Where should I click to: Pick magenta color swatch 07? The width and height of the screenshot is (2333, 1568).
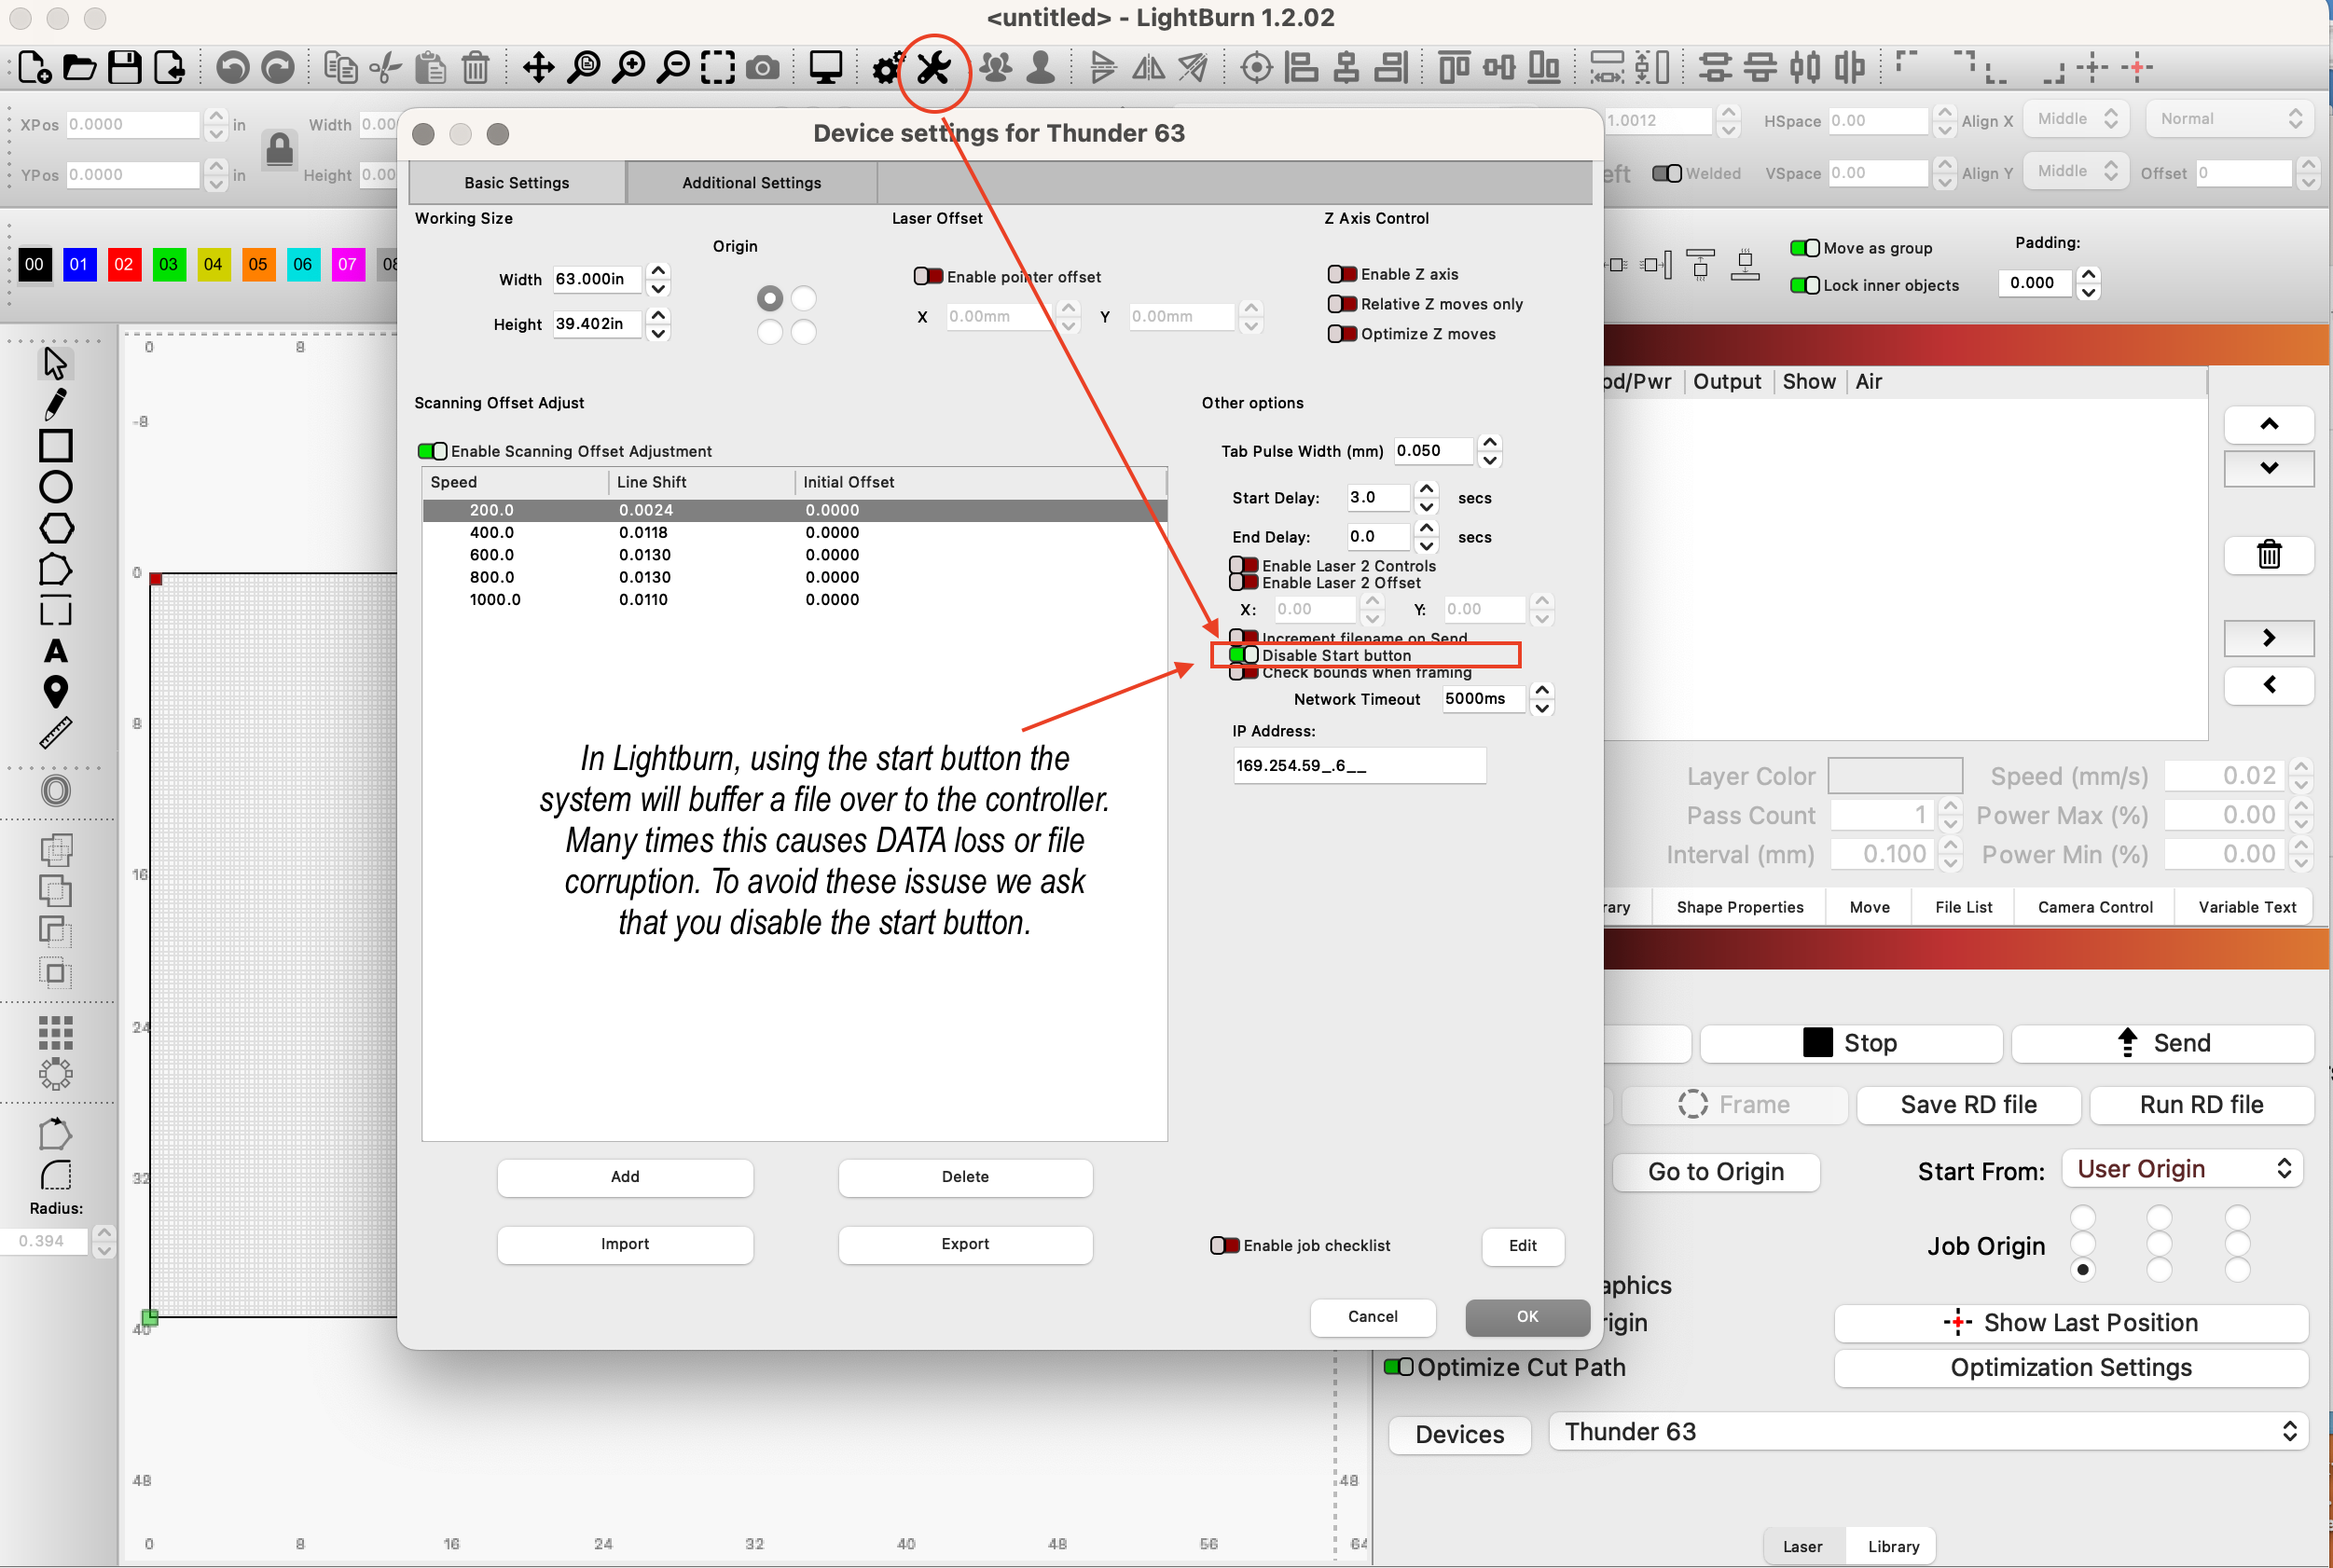pos(348,264)
